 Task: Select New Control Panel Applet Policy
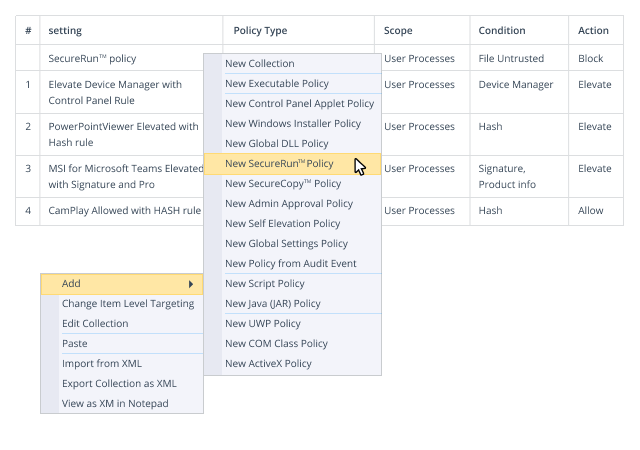coord(299,104)
